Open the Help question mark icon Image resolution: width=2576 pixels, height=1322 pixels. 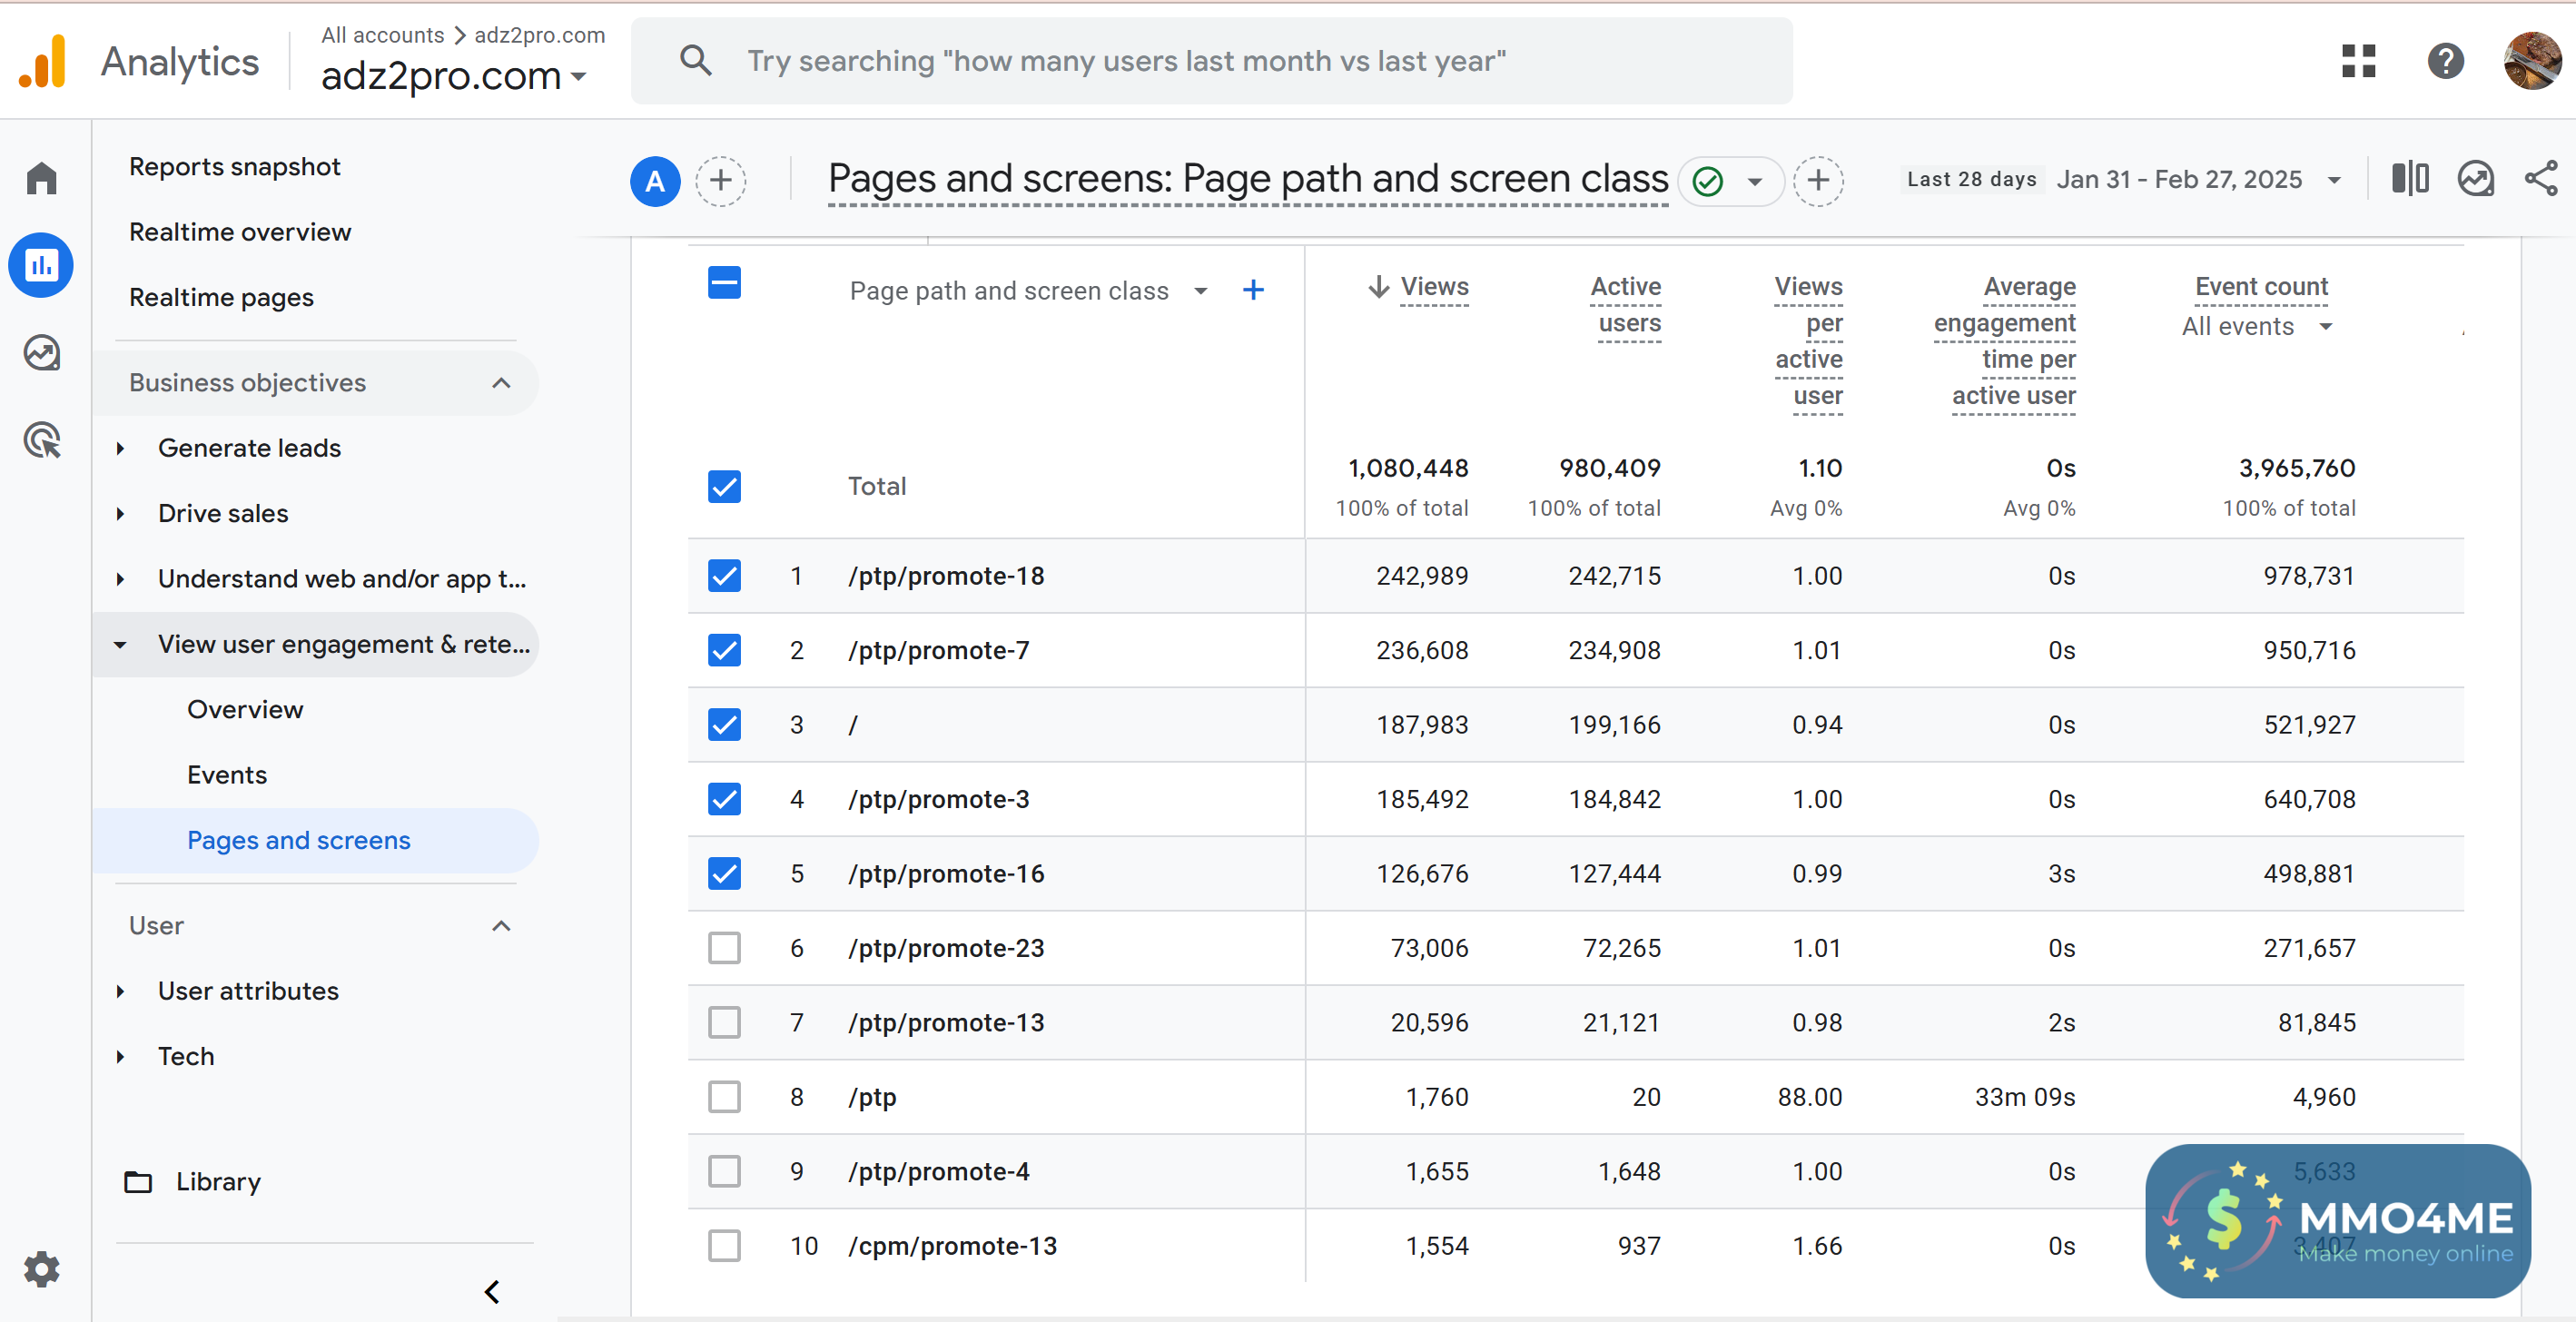[x=2446, y=61]
